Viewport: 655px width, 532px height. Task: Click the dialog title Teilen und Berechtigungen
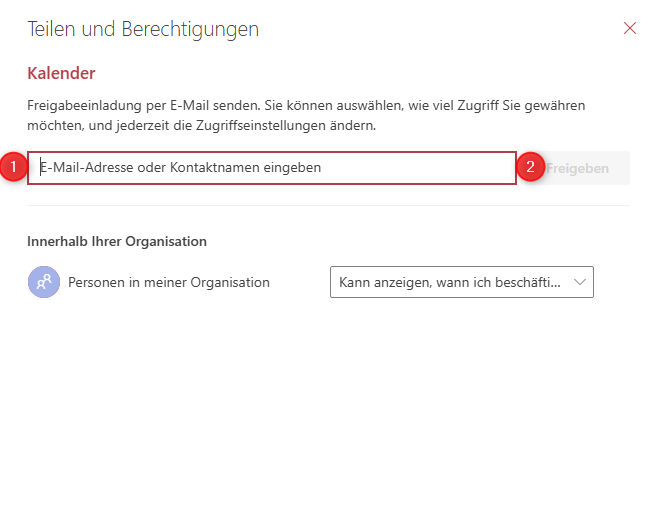pos(143,29)
